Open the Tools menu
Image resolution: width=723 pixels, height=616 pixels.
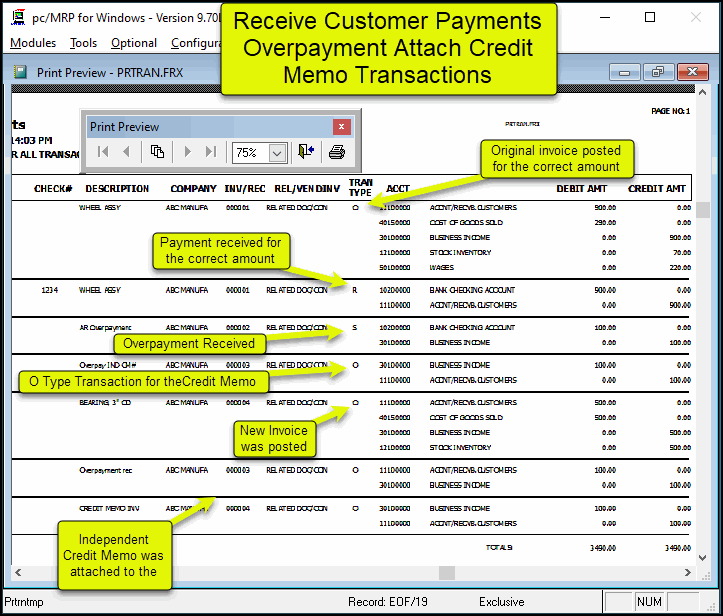click(84, 43)
